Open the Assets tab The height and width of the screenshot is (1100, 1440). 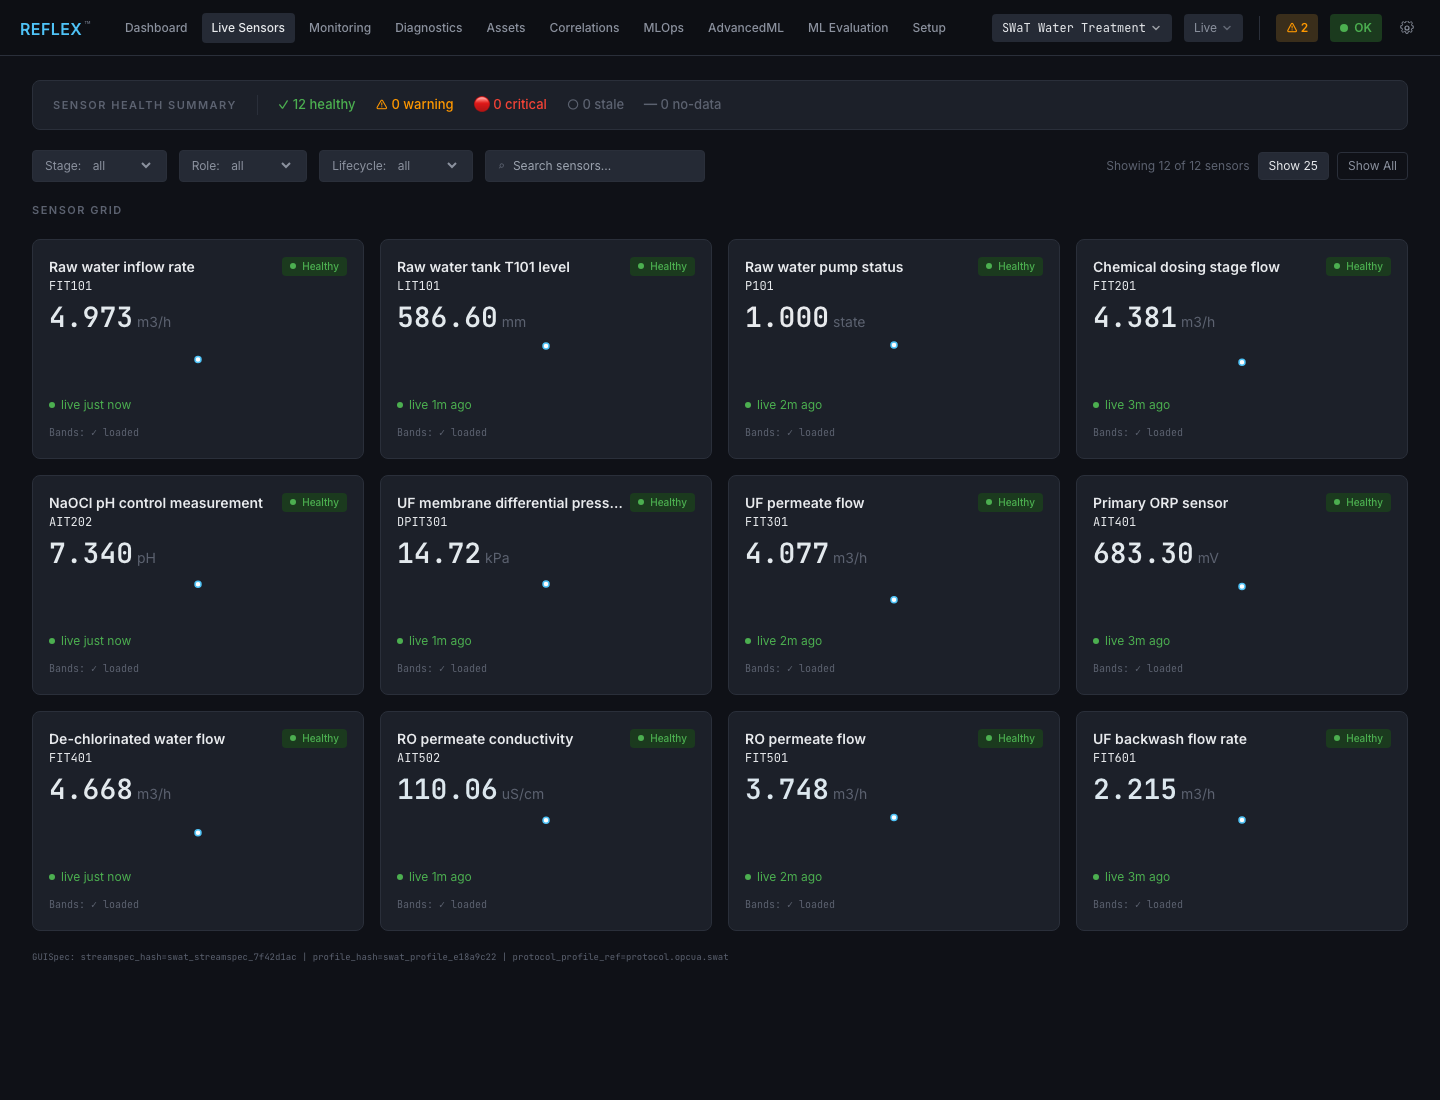click(506, 28)
